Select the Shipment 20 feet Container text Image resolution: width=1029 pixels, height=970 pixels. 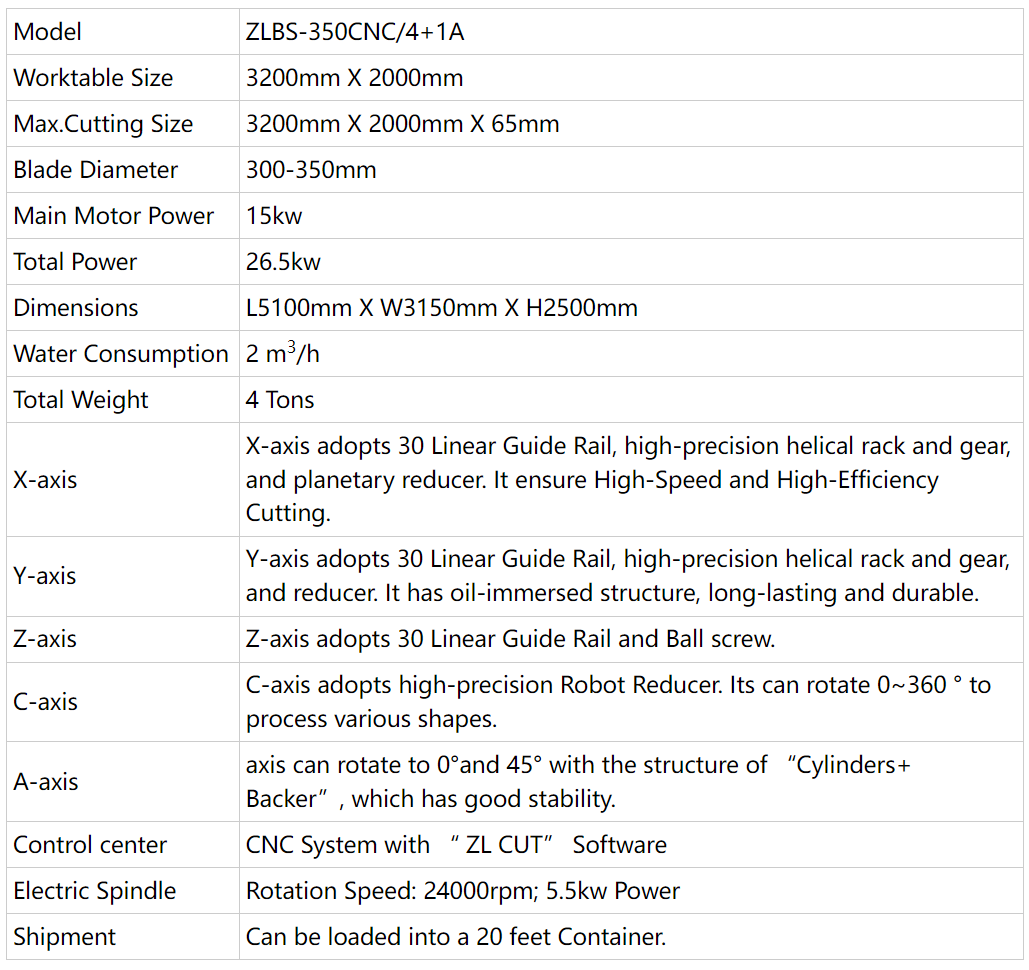click(x=456, y=937)
